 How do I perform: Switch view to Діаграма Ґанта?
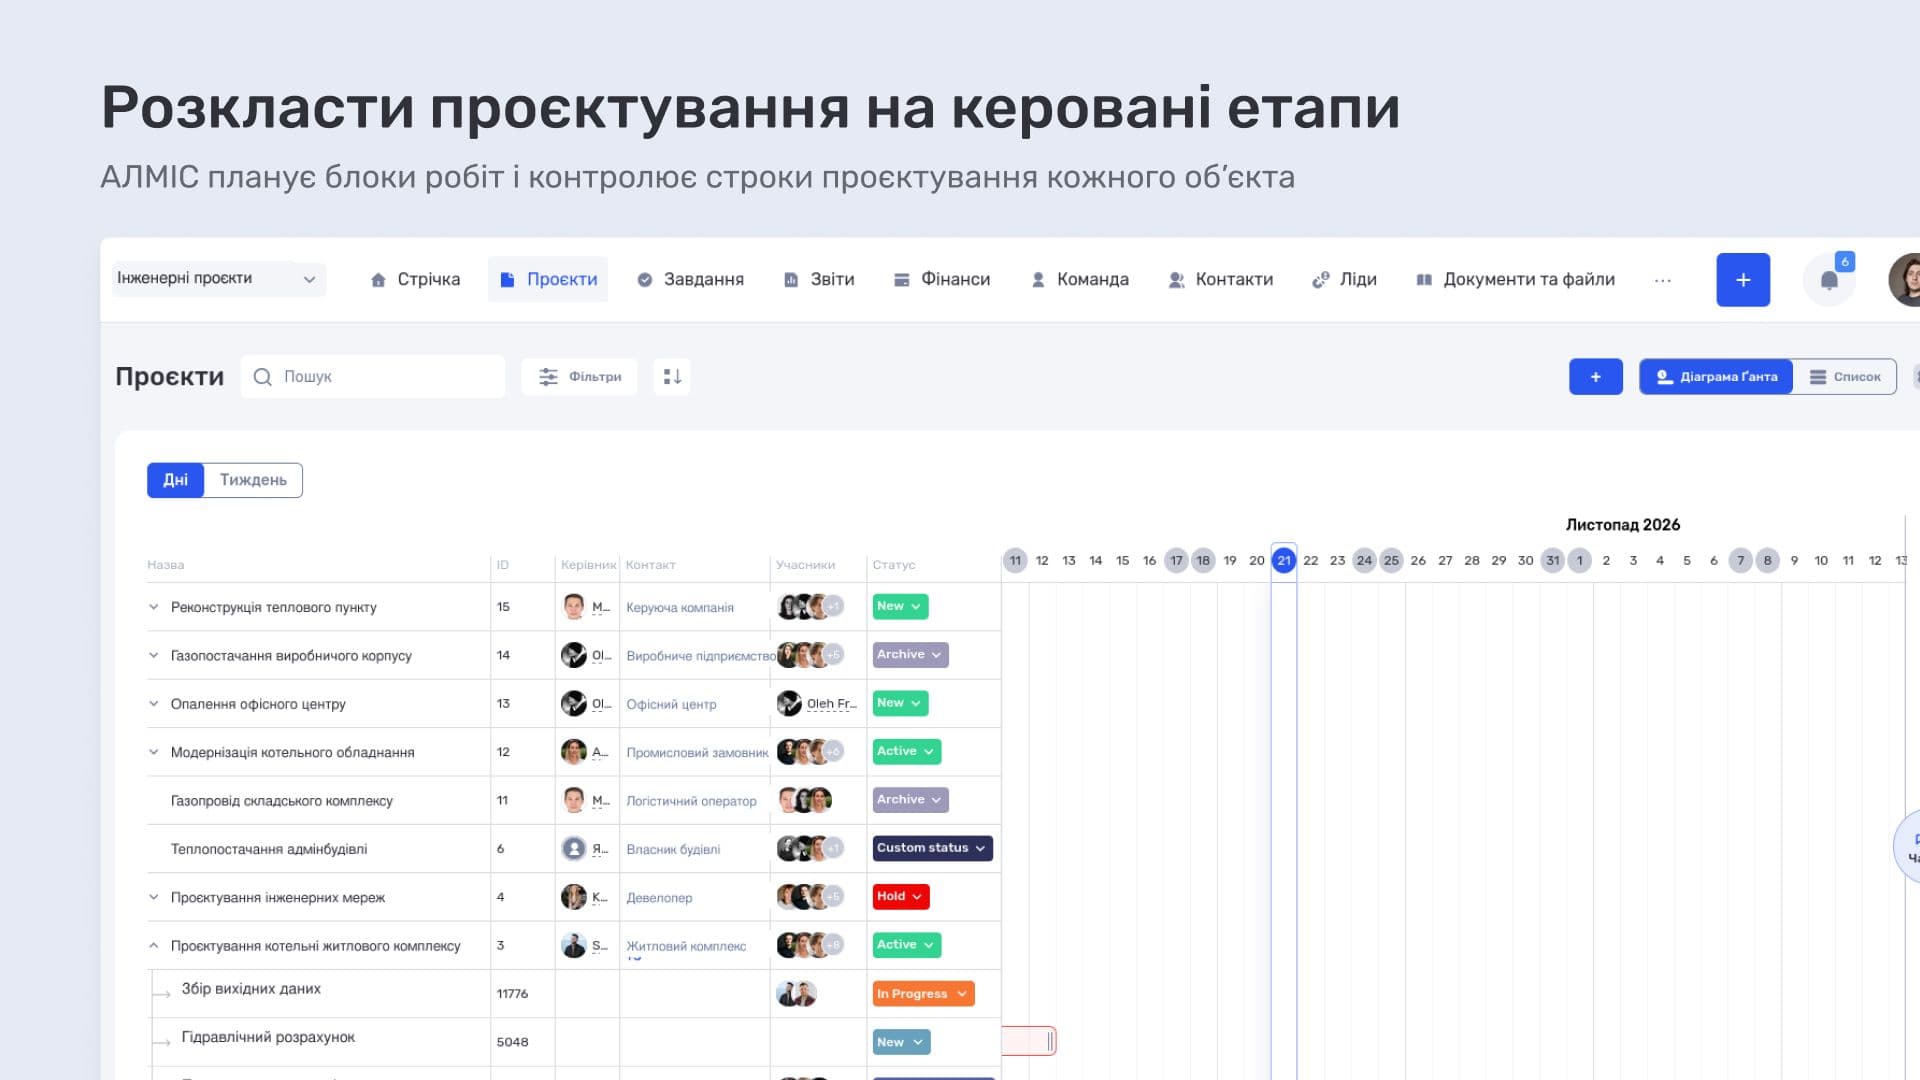[1716, 377]
